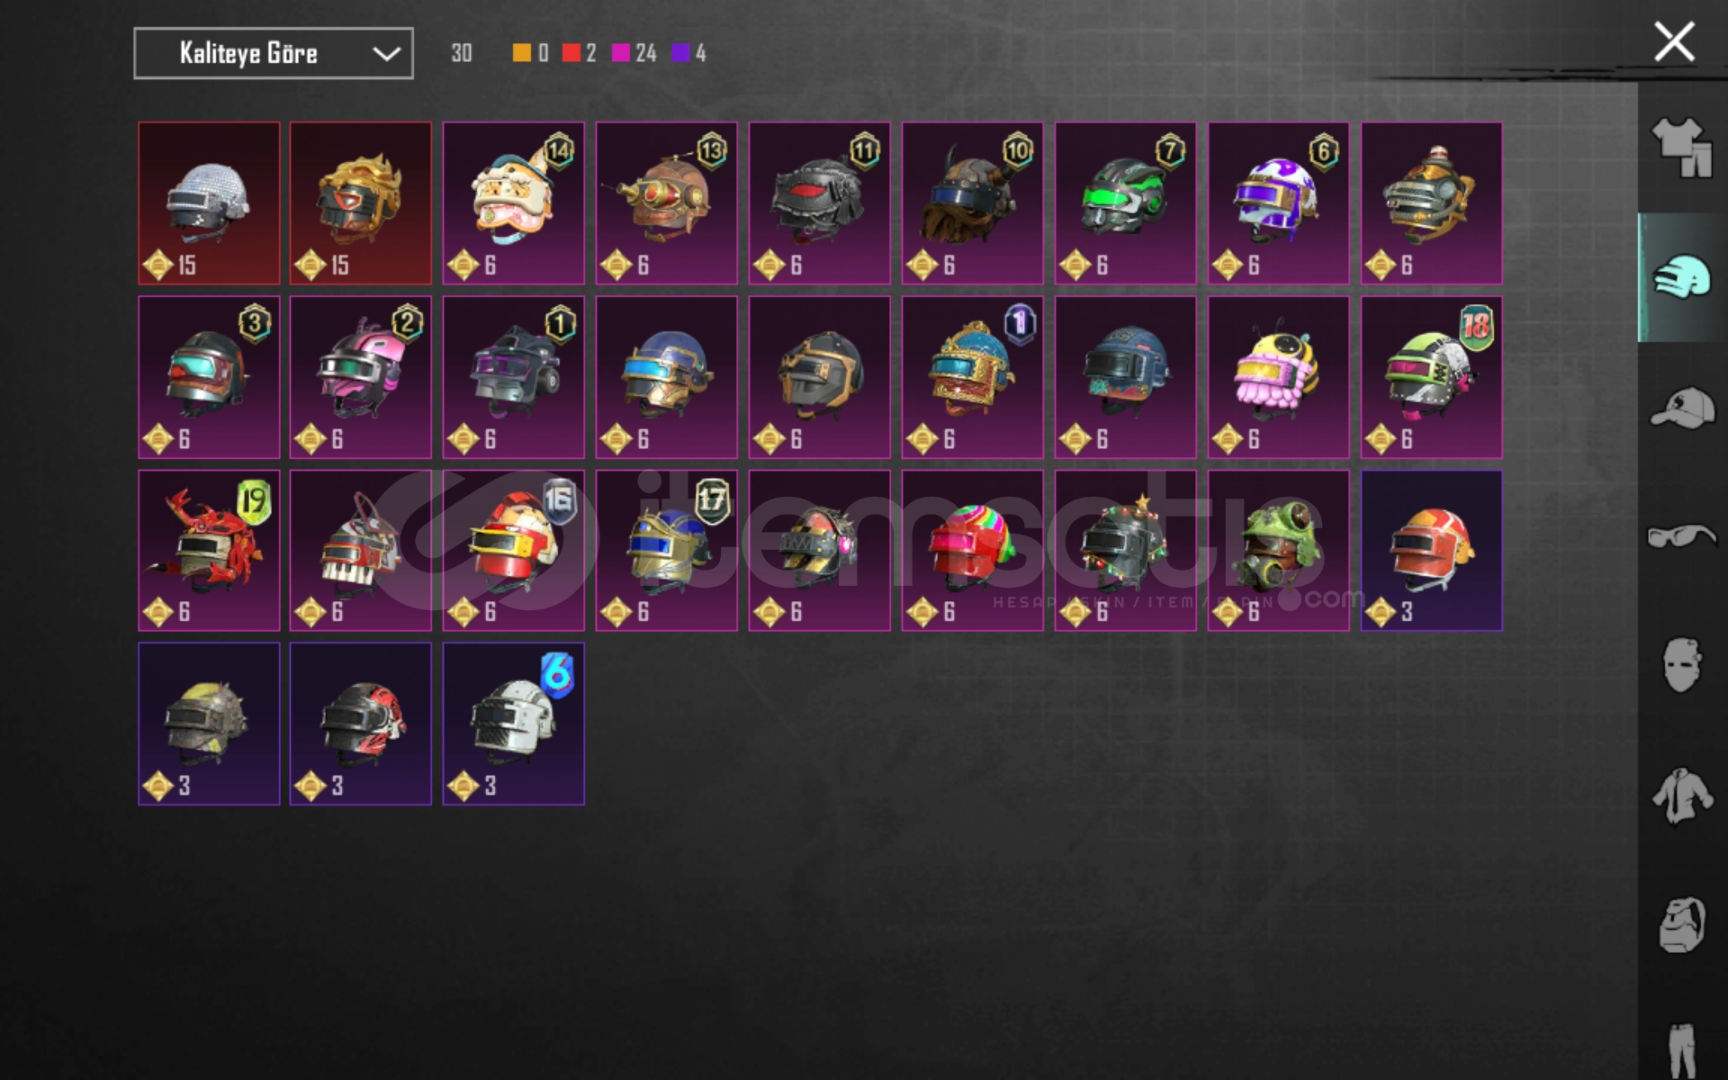Click the red quality color counter
Image resolution: width=1728 pixels, height=1080 pixels.
click(579, 53)
